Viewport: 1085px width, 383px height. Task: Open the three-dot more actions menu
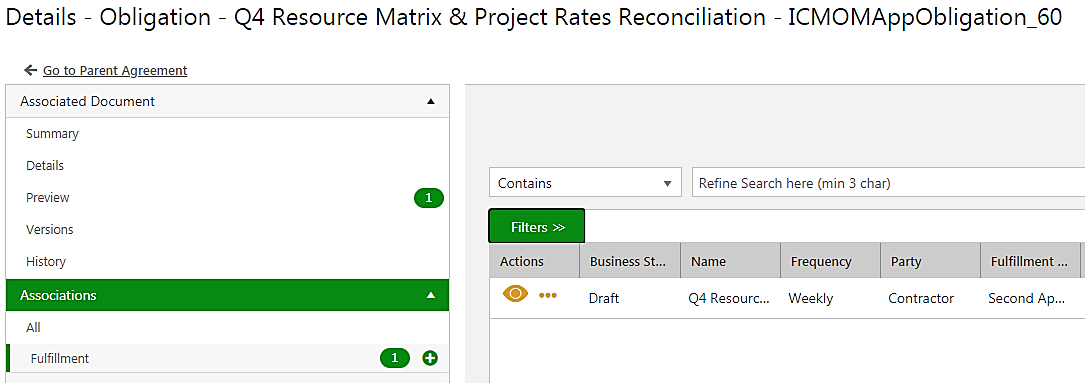click(548, 296)
